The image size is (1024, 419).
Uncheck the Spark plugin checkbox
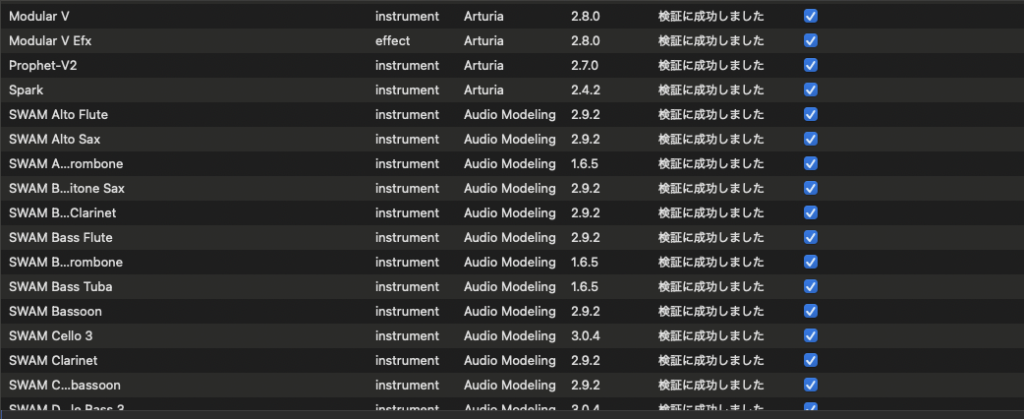811,90
